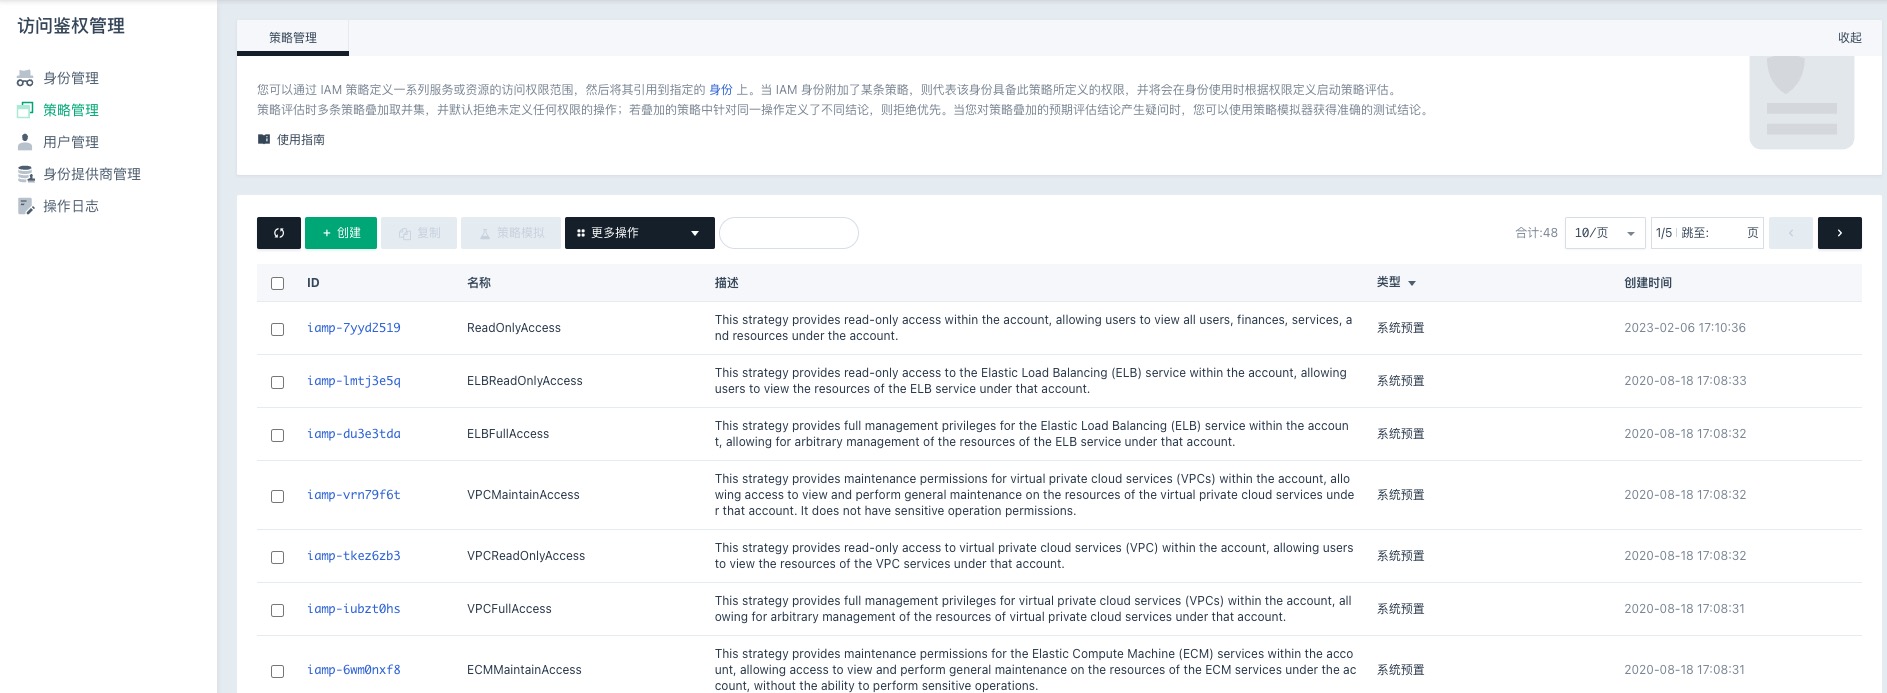Click the 创建时间 column header

point(1648,283)
